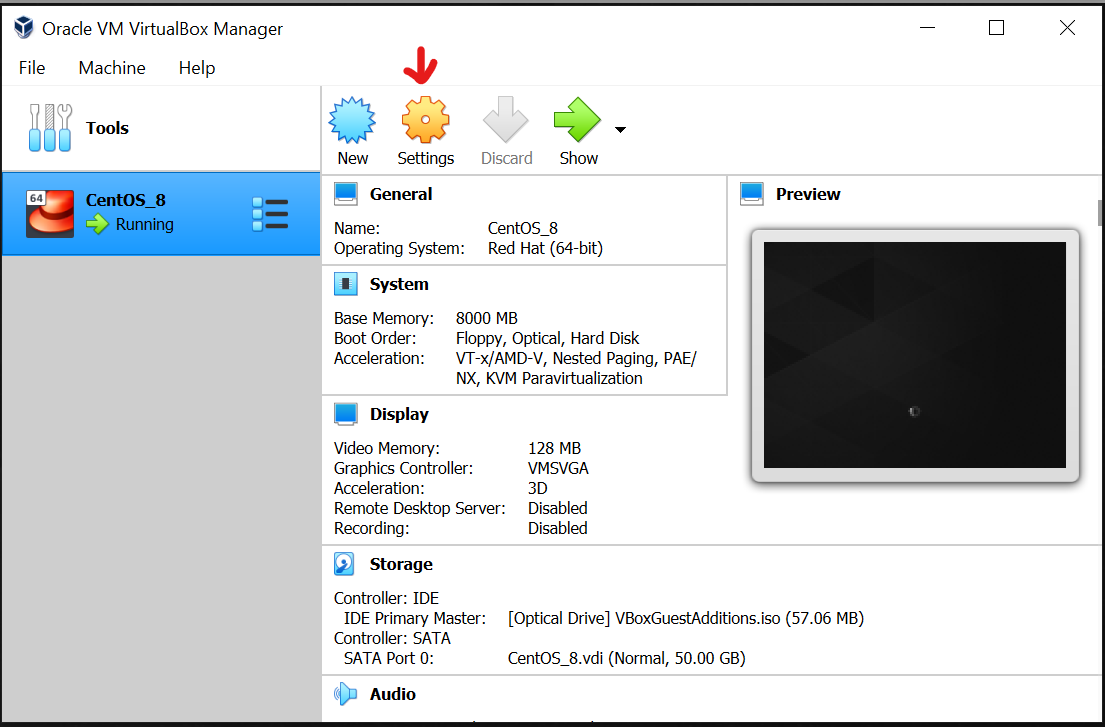Viewport: 1105px width, 727px height.
Task: Click the System section chip icon
Action: 345,285
